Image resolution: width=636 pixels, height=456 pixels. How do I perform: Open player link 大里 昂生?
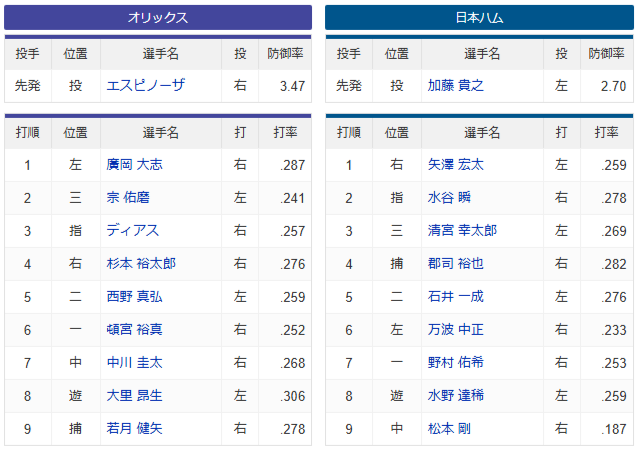pos(134,396)
